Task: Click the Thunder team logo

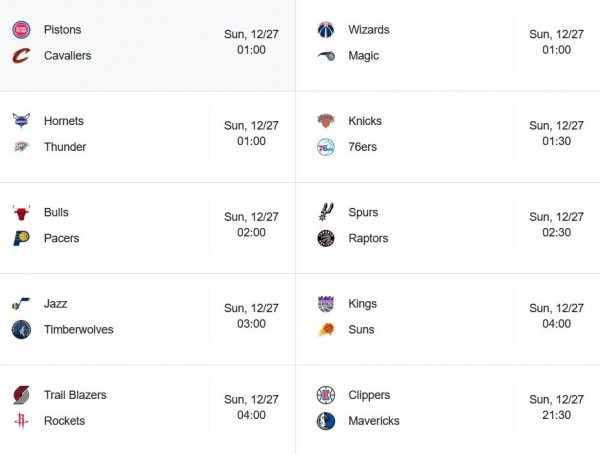Action: (x=21, y=147)
